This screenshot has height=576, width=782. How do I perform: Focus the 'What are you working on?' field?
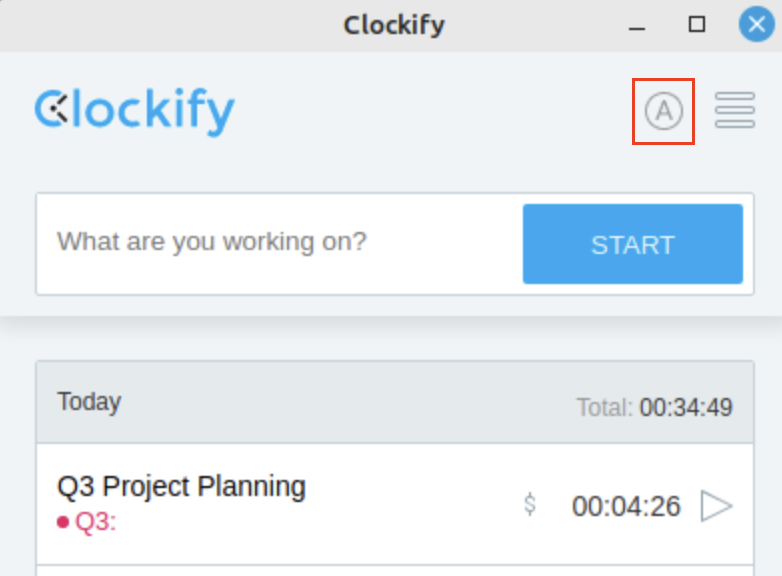279,243
